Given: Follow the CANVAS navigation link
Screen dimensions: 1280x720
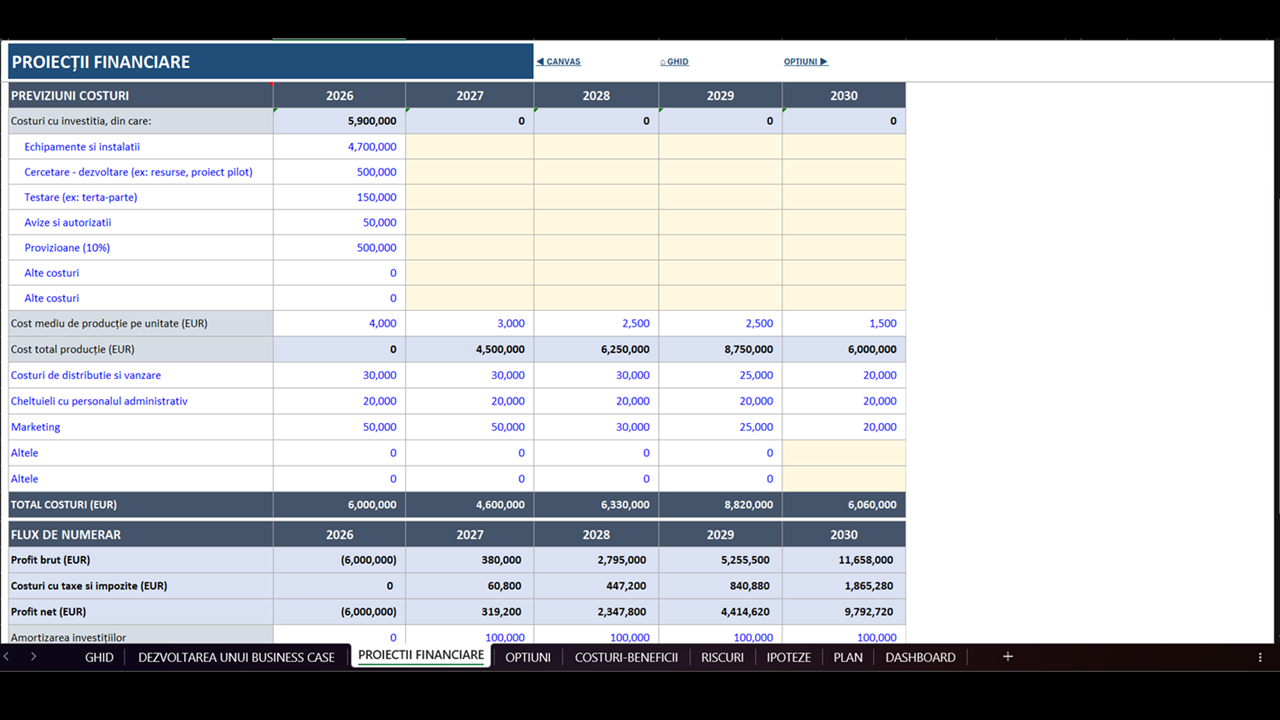Looking at the screenshot, I should pyautogui.click(x=558, y=62).
